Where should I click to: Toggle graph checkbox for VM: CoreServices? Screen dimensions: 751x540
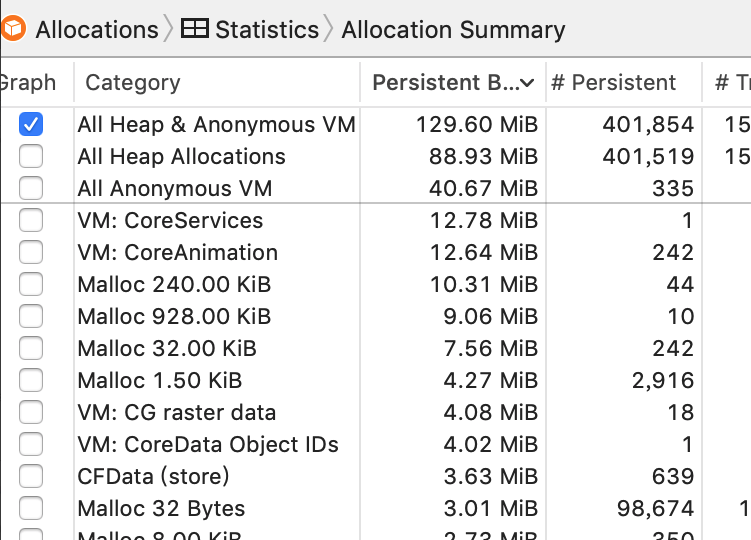coord(31,220)
